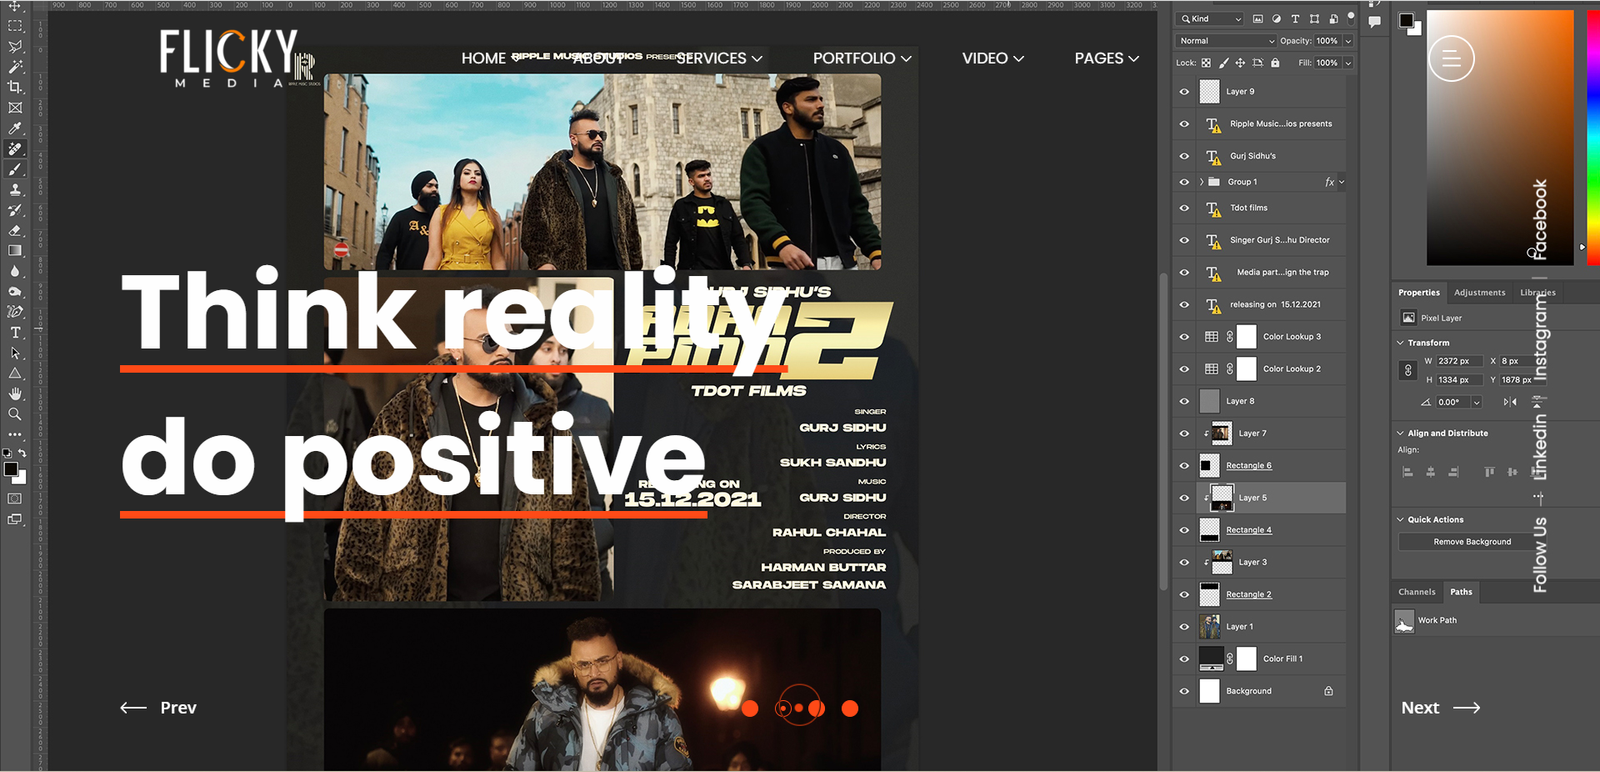1600x772 pixels.
Task: Hide the Gurj Sidhu's text layer
Action: (1184, 155)
